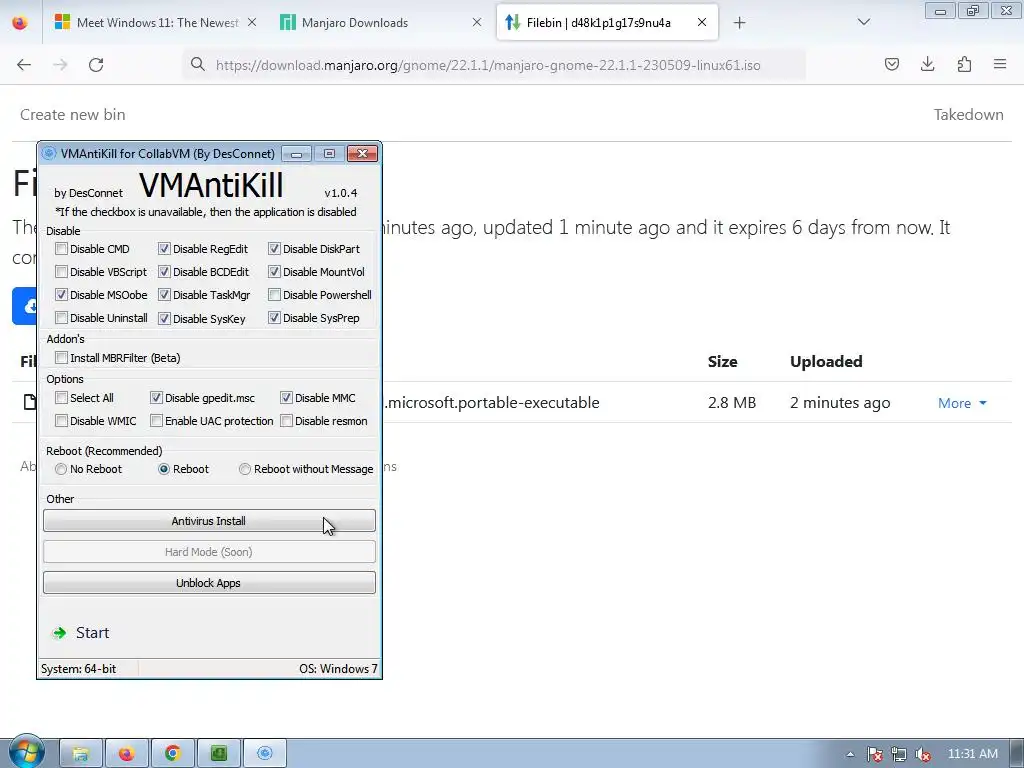Click the Action Center flag tray icon

[874, 754]
